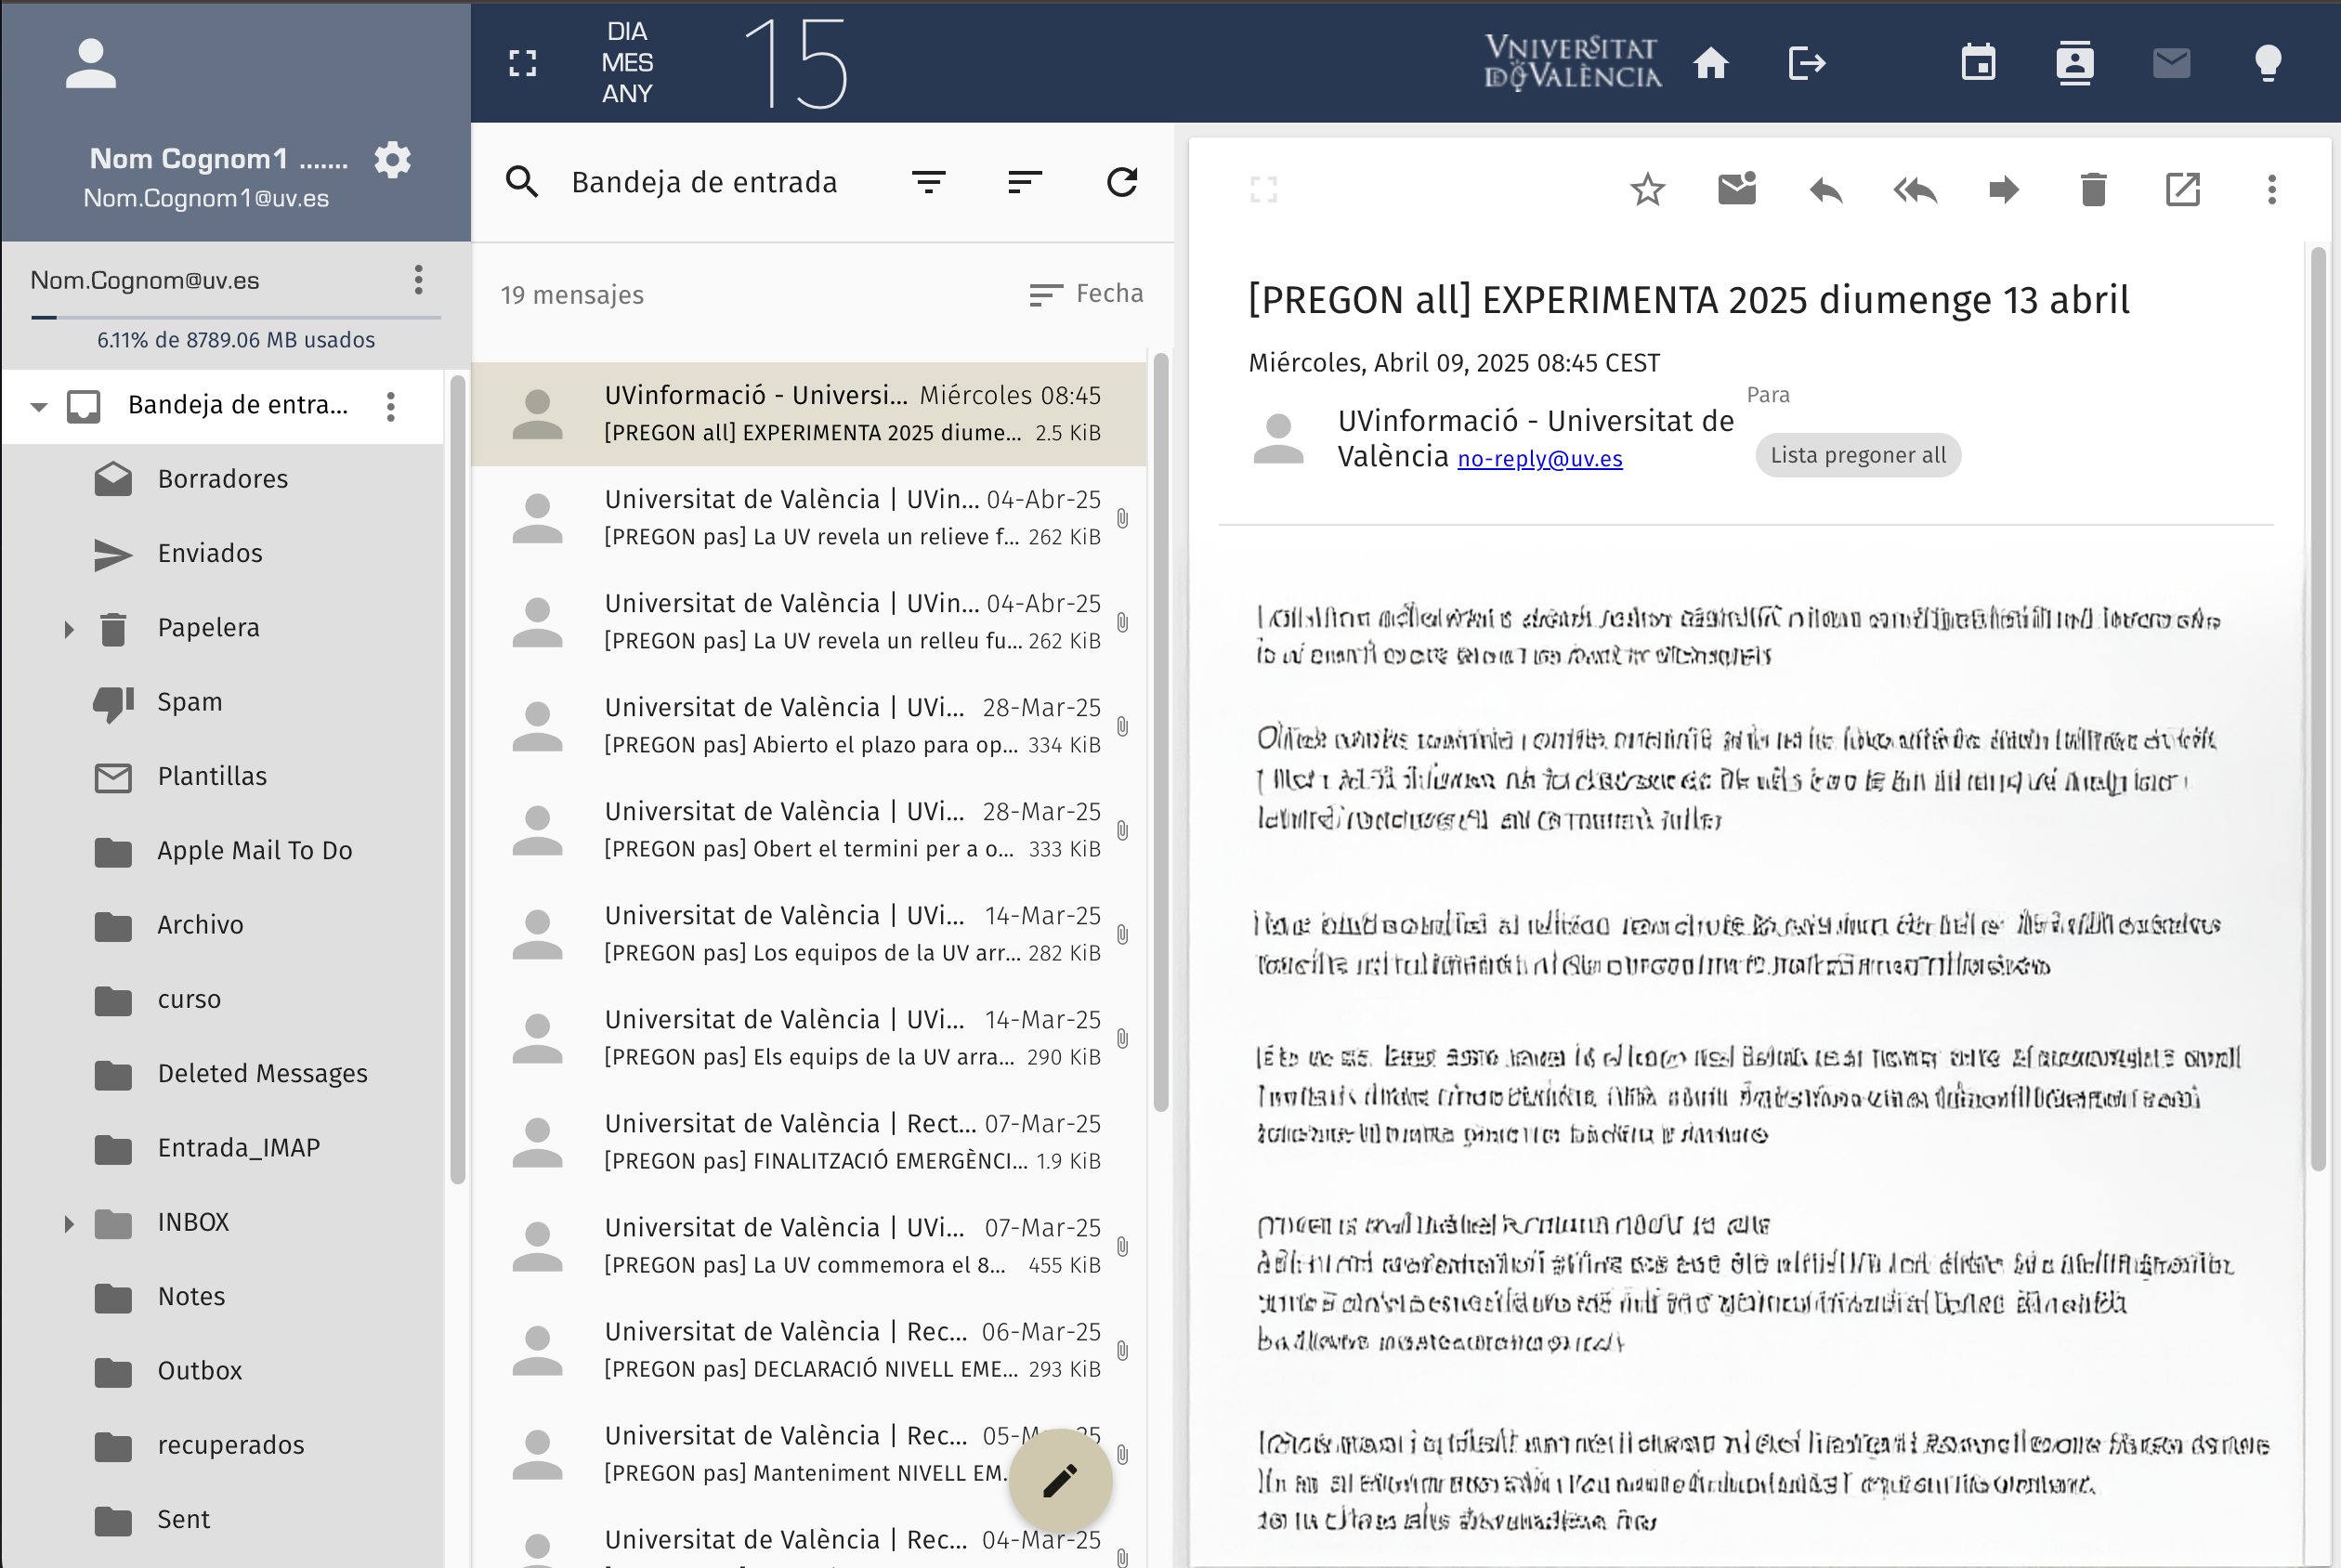Open message Els equips de la UV arra...
The height and width of the screenshot is (1568, 2341).
click(808, 1038)
